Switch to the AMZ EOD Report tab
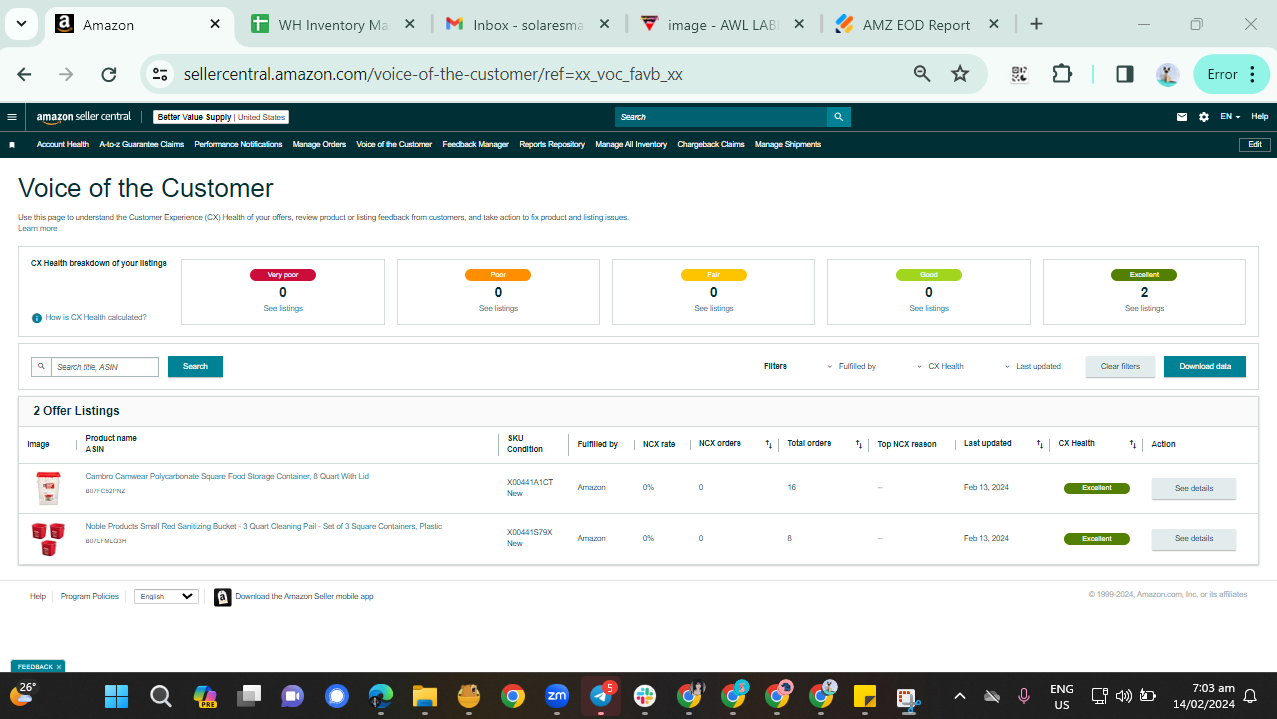This screenshot has height=719, width=1277. [x=915, y=25]
